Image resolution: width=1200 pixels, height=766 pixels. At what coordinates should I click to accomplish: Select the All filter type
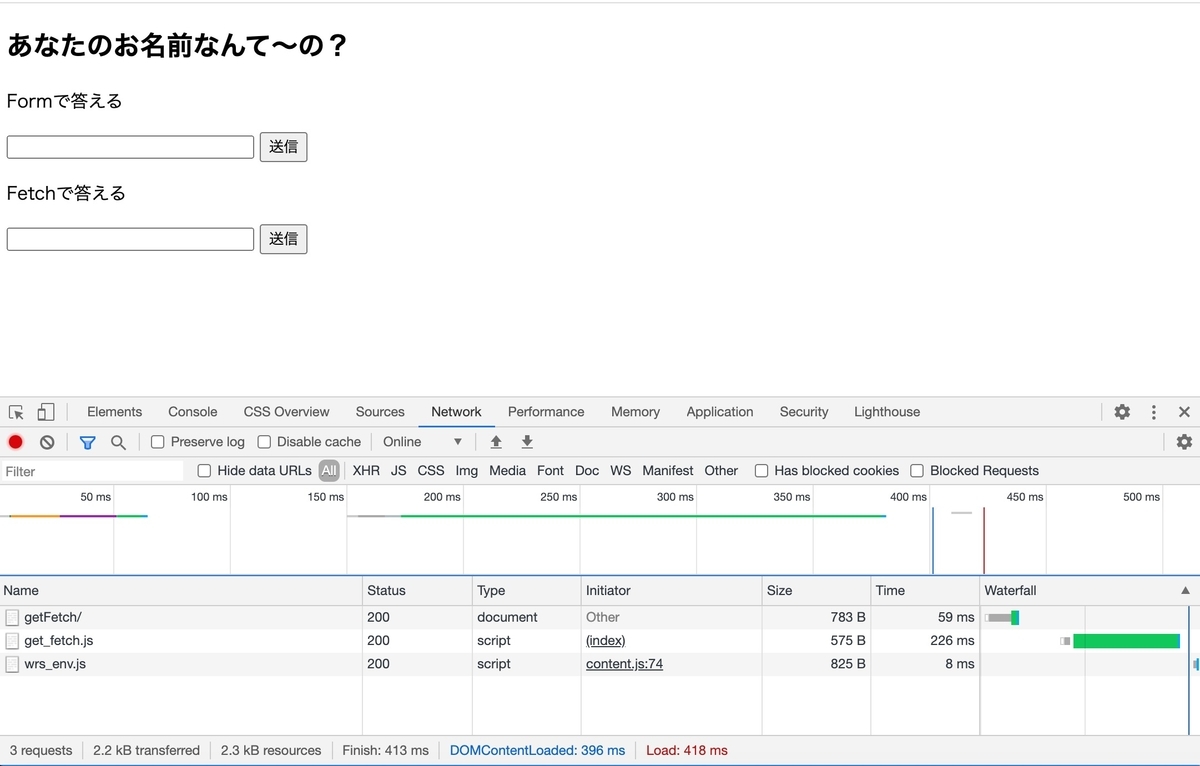coord(329,471)
